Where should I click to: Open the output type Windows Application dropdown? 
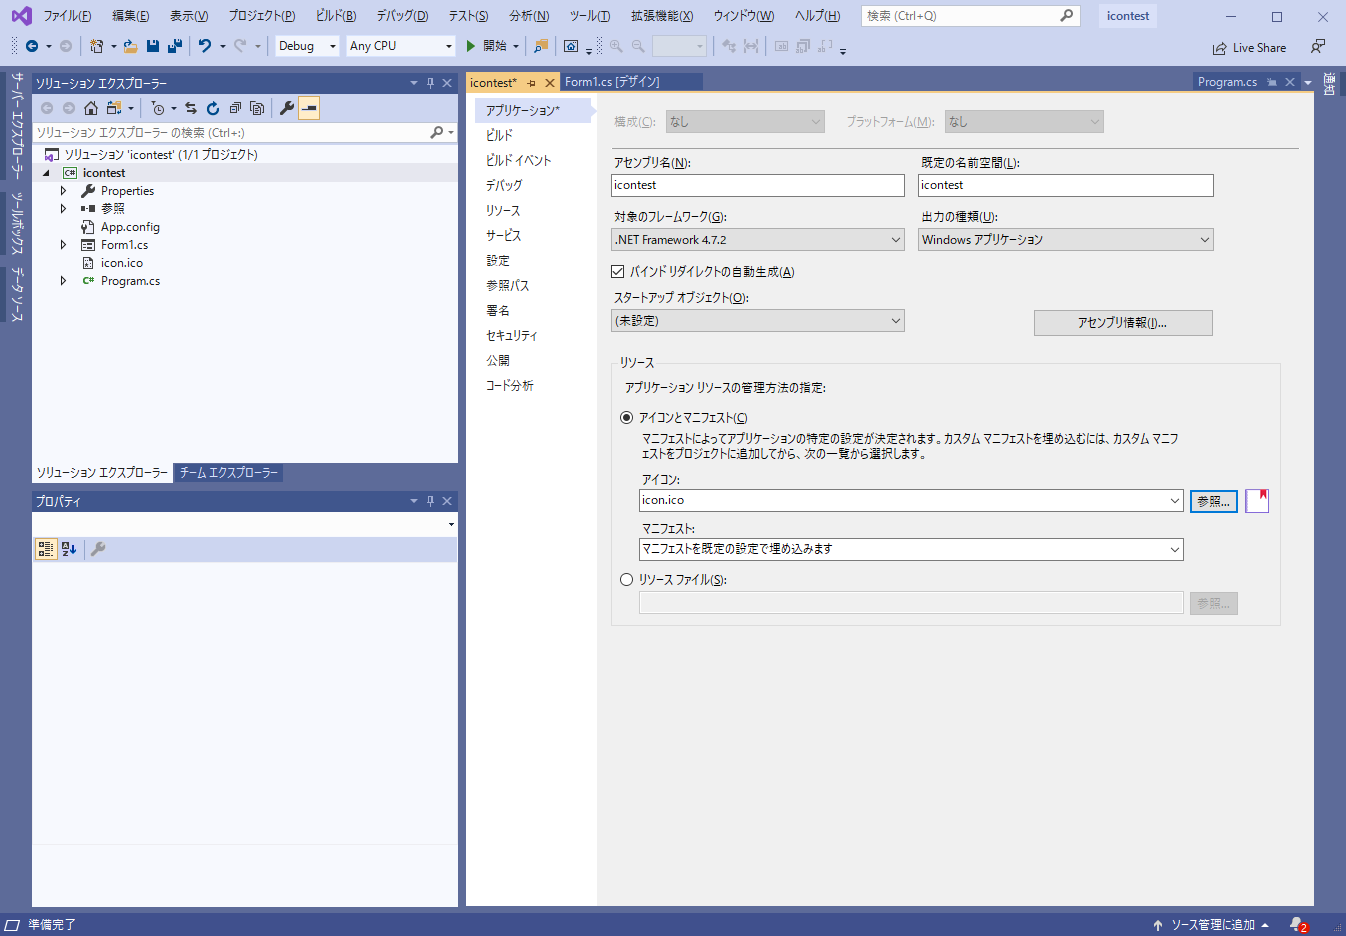click(1066, 240)
